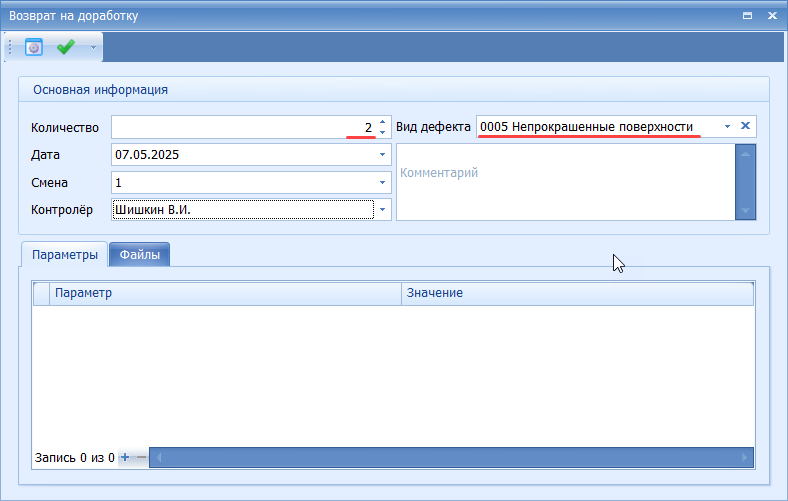Confirm with the green checkmark icon
This screenshot has width=788, height=501.
click(66, 47)
